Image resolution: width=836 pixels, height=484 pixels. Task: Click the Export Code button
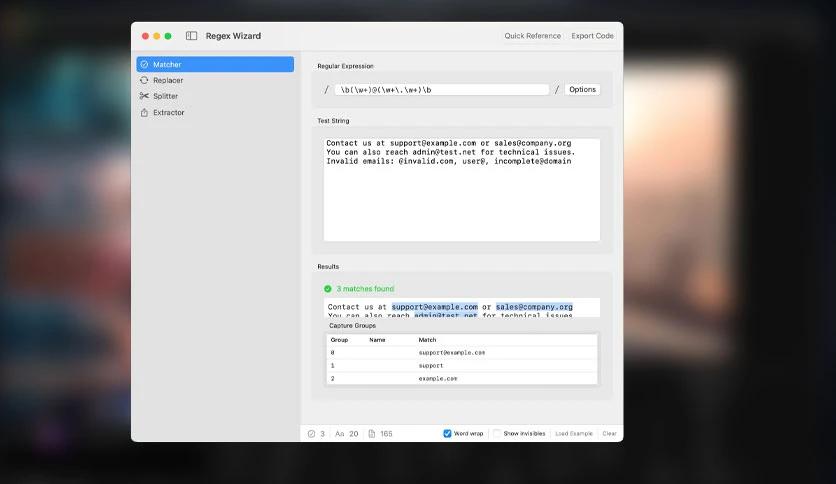(x=592, y=36)
